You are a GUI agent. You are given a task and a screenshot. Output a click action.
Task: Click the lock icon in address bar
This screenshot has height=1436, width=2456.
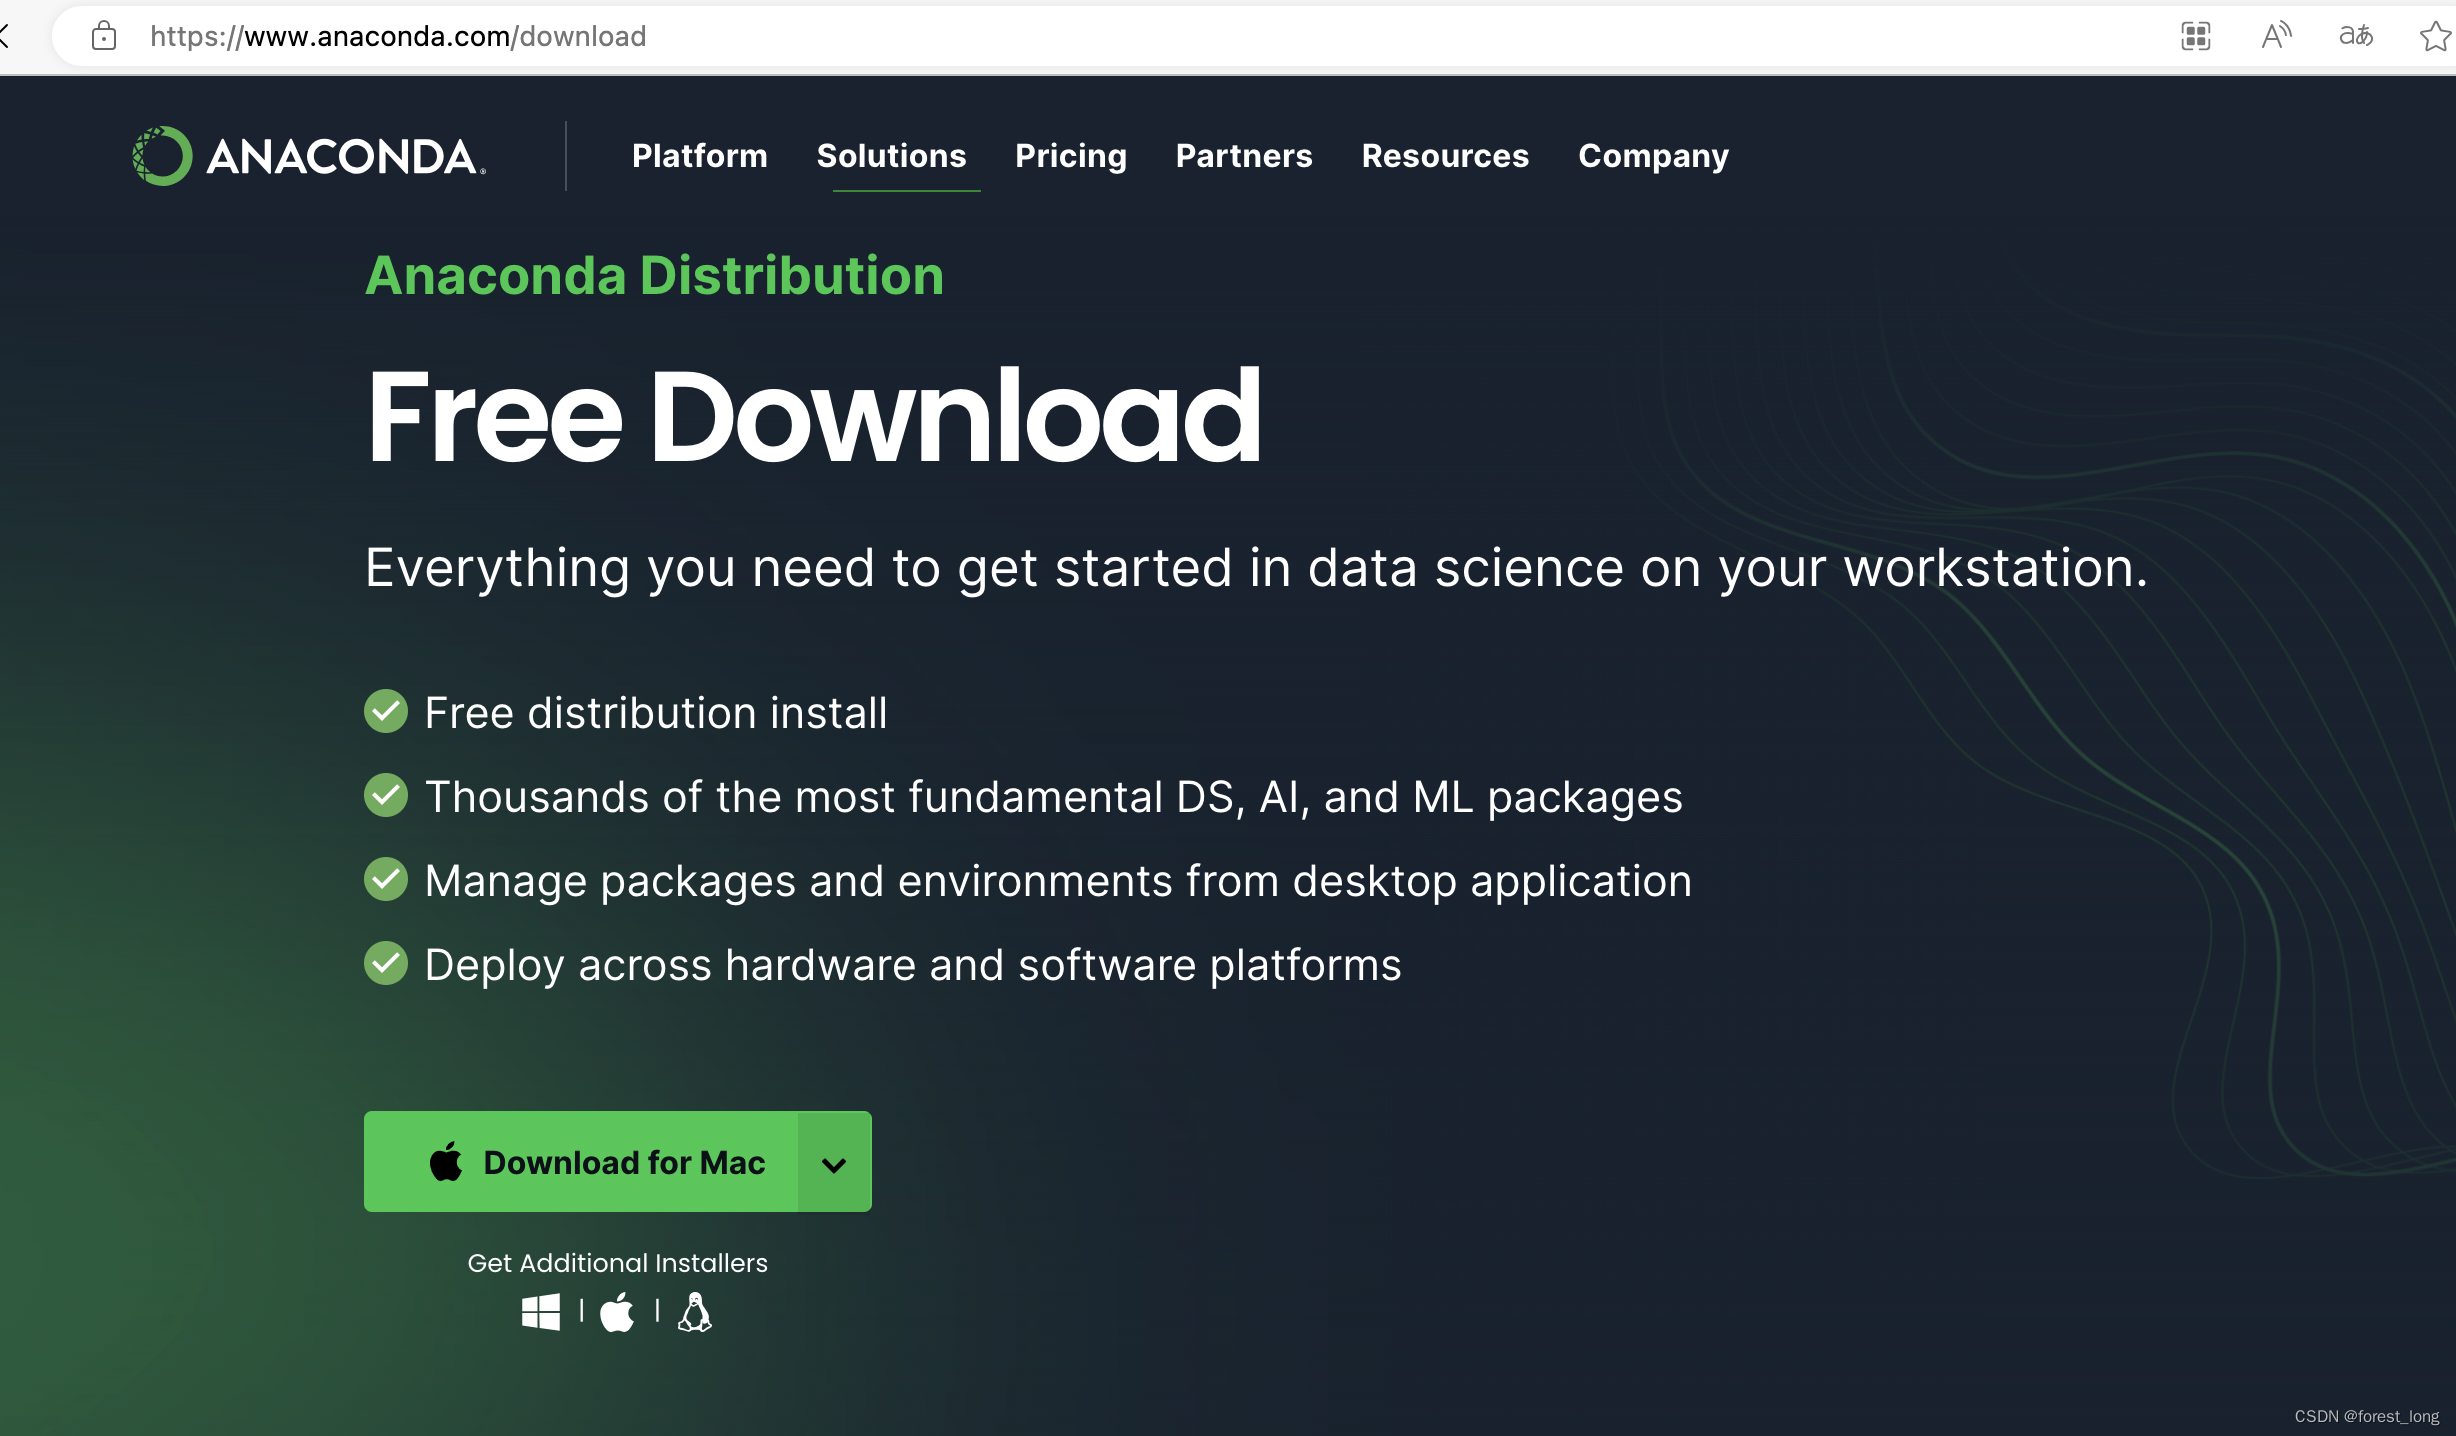point(104,37)
